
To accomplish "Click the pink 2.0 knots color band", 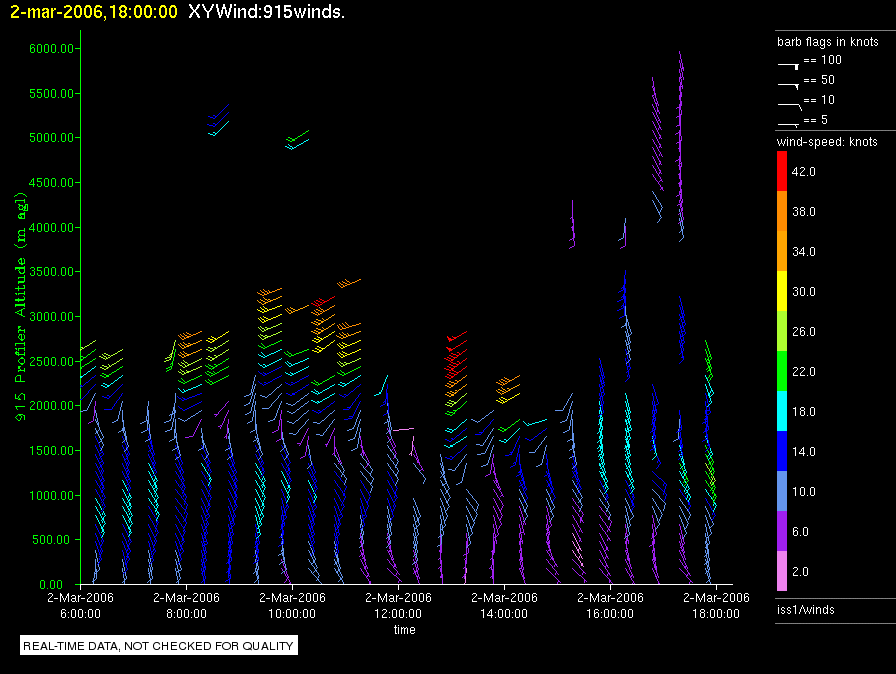I will coord(783,572).
